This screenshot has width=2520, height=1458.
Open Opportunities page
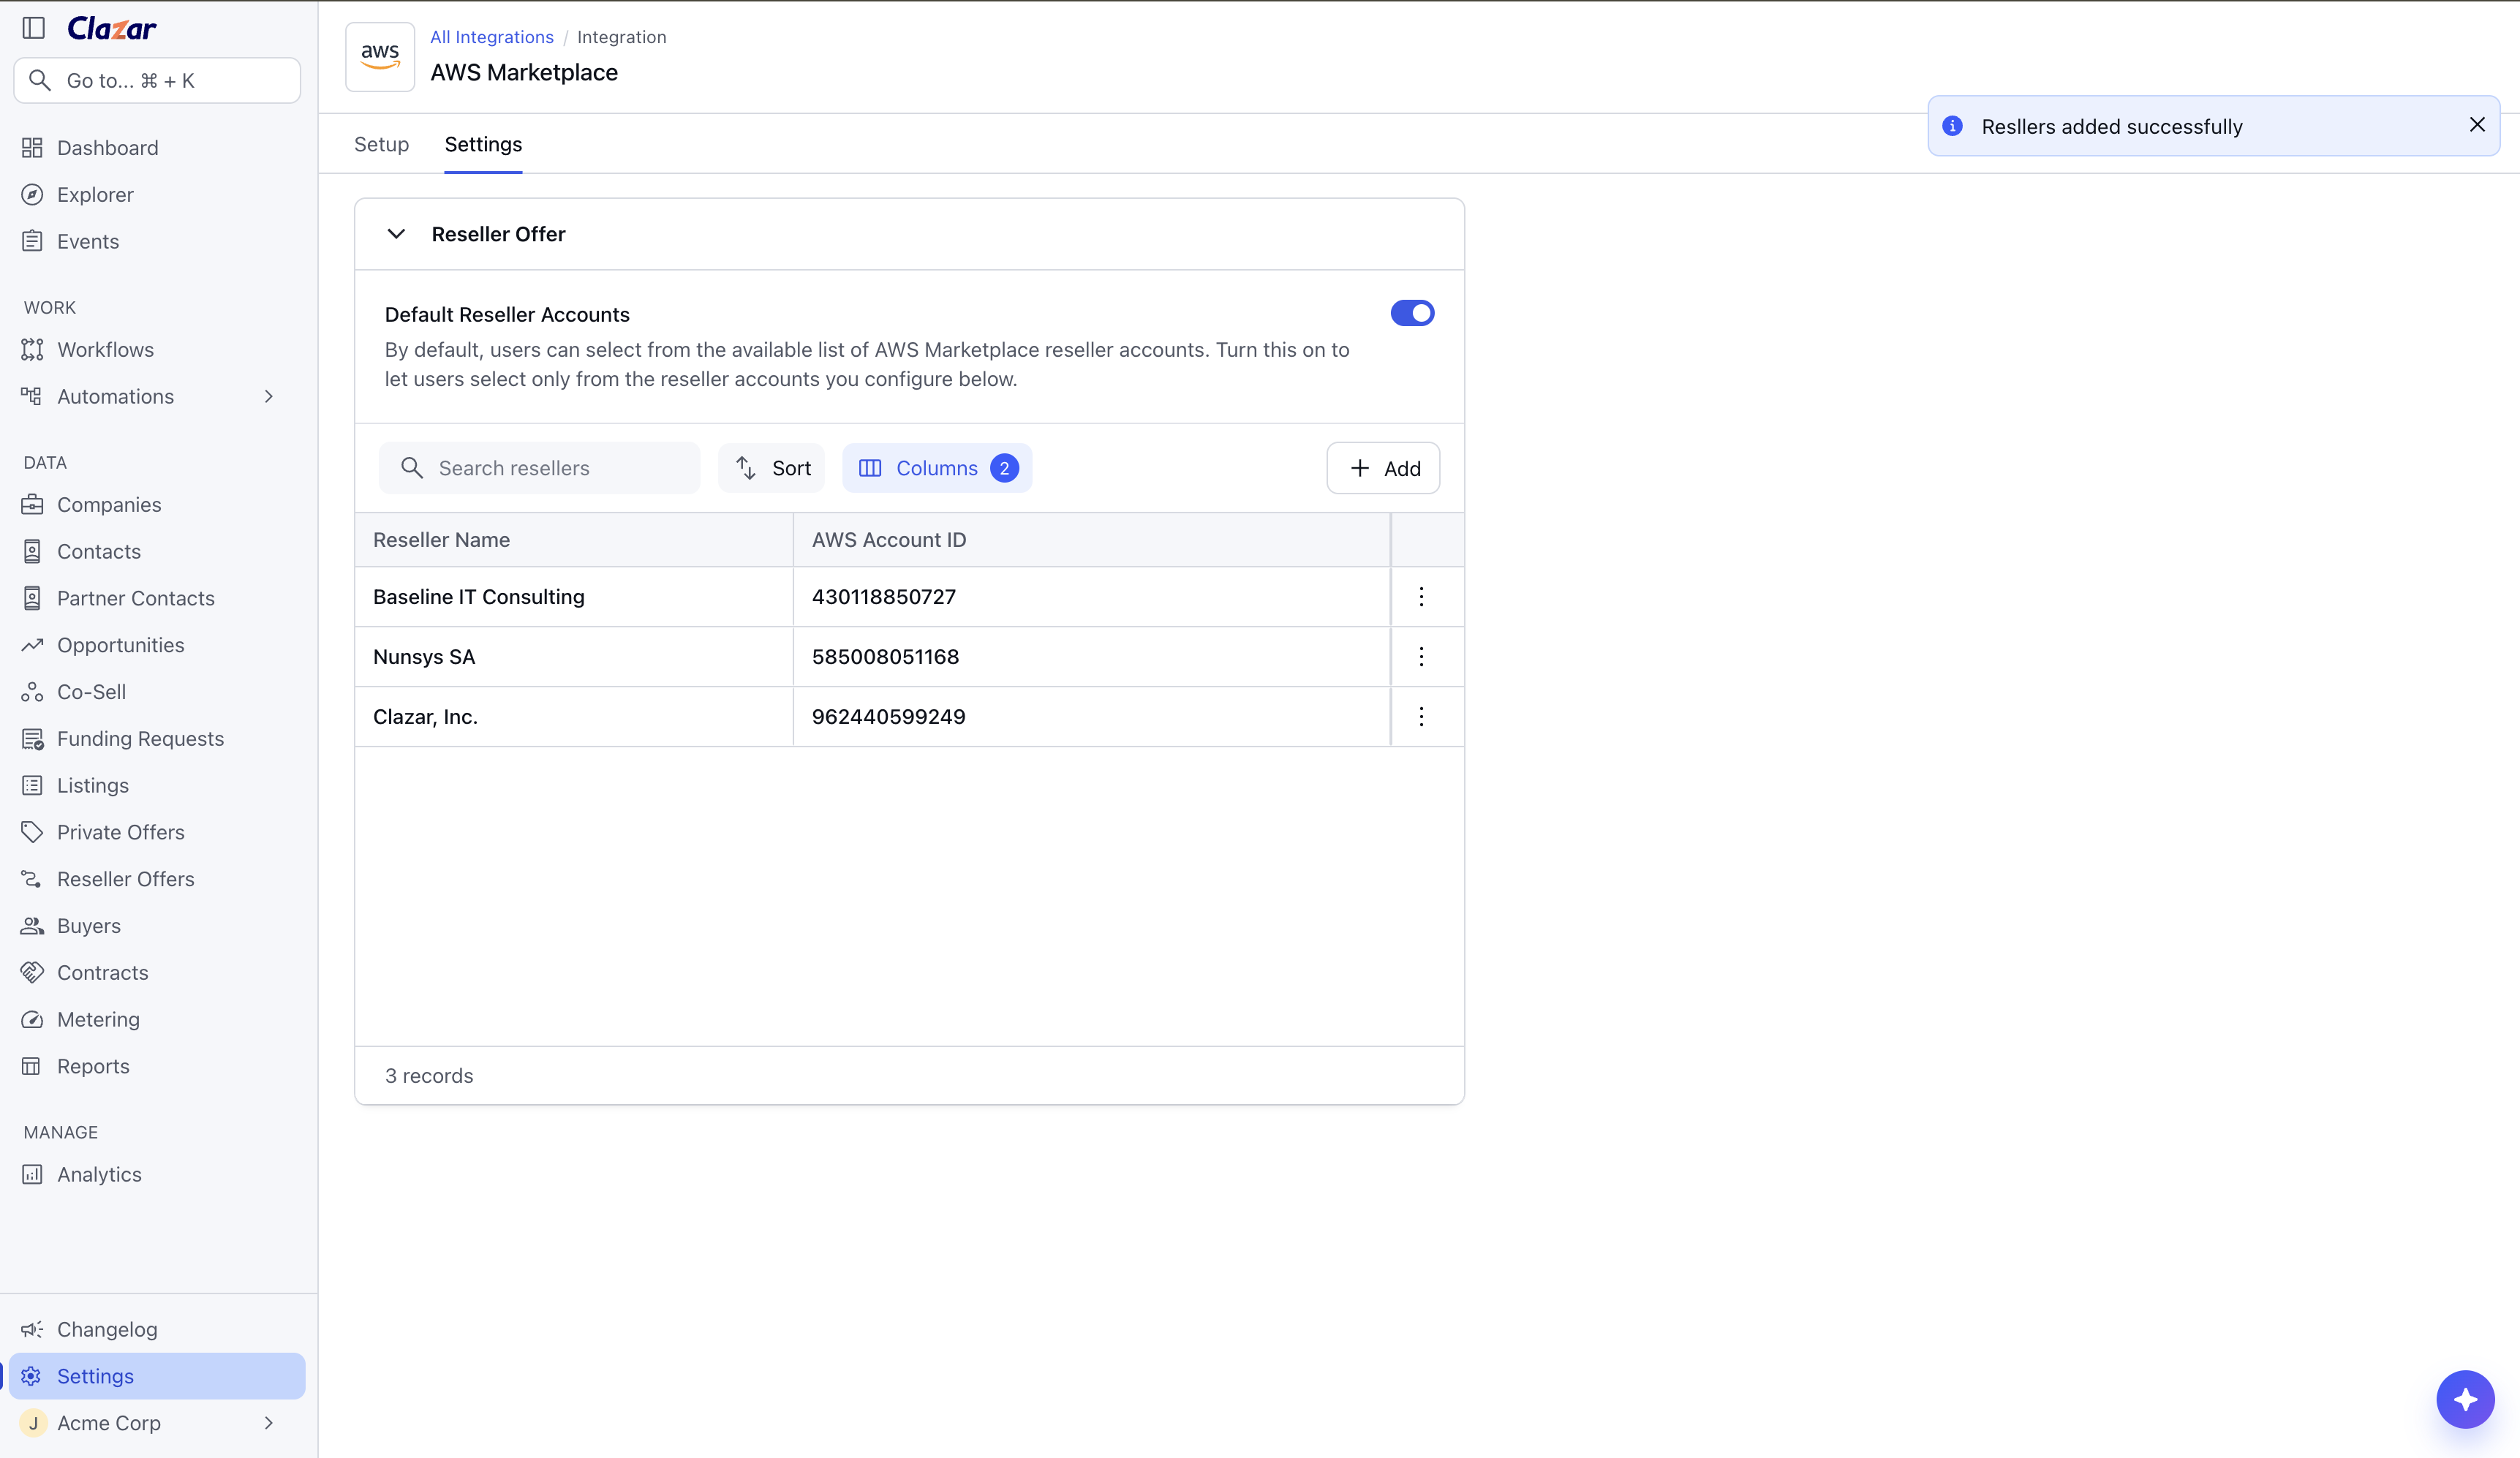point(120,645)
